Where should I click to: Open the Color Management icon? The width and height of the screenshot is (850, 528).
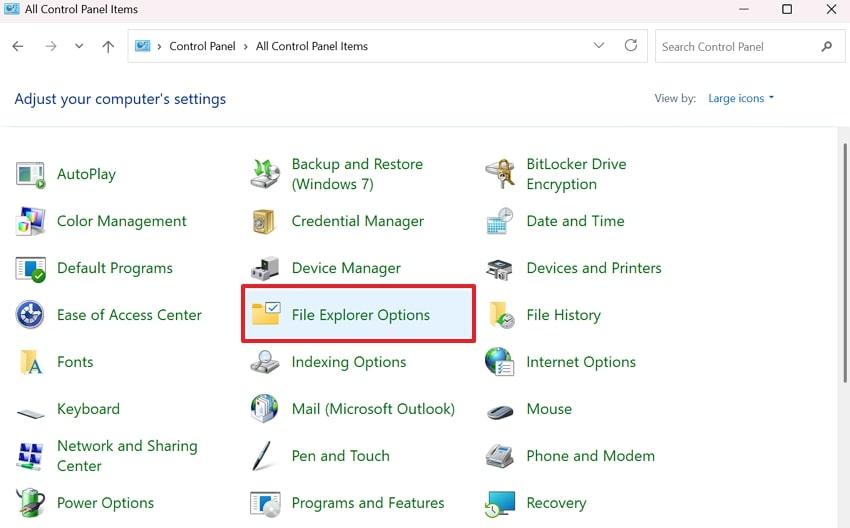[x=30, y=221]
